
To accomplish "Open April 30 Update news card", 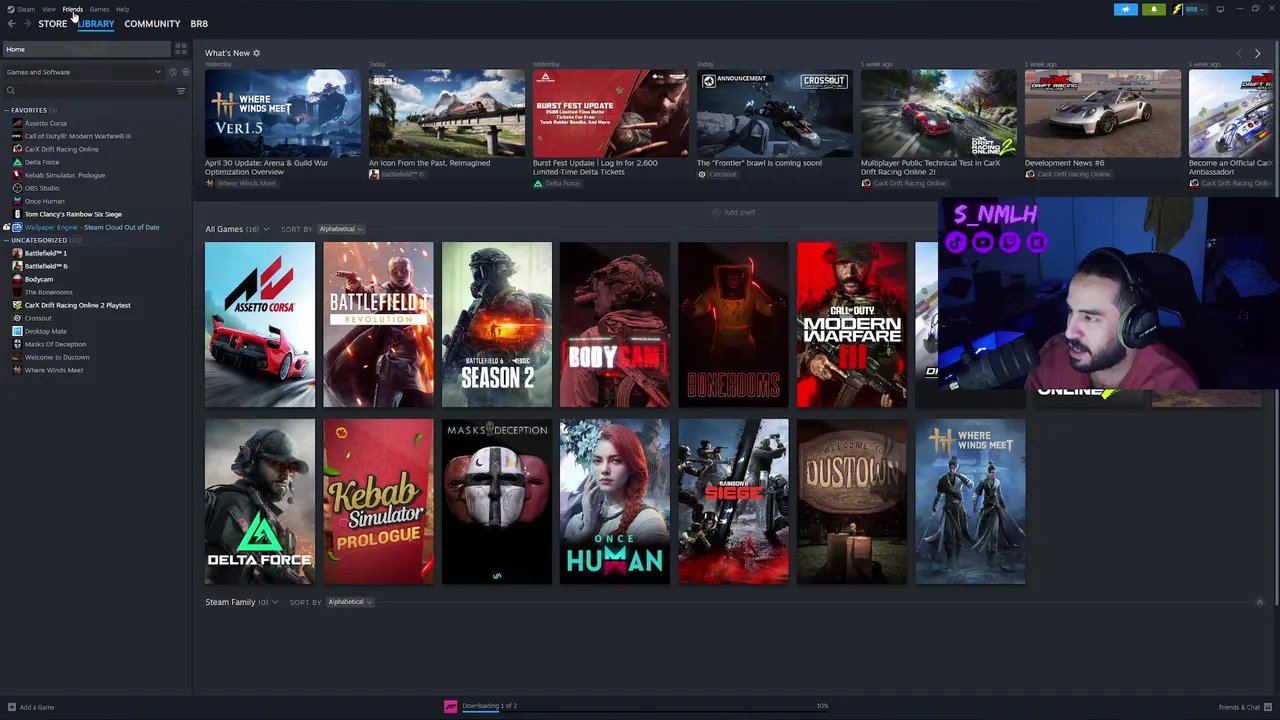I will coord(283,128).
